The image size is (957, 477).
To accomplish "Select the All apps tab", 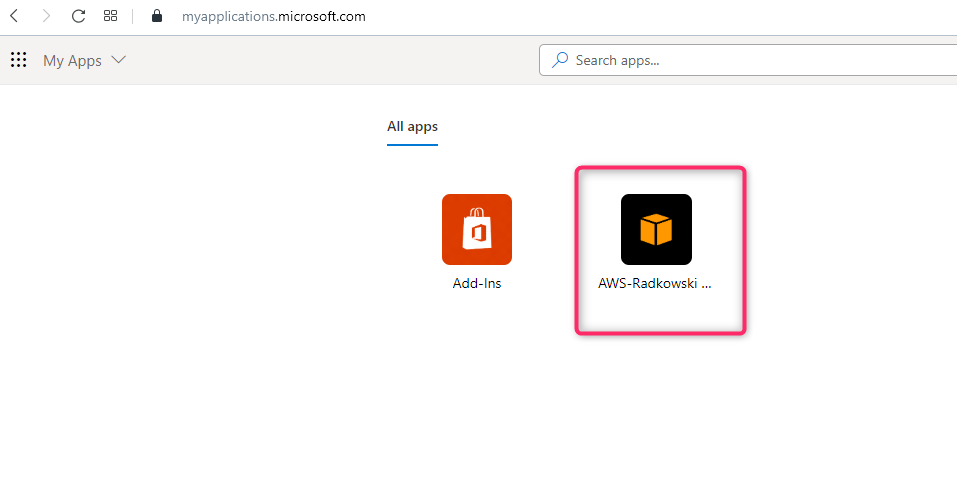I will pos(412,127).
